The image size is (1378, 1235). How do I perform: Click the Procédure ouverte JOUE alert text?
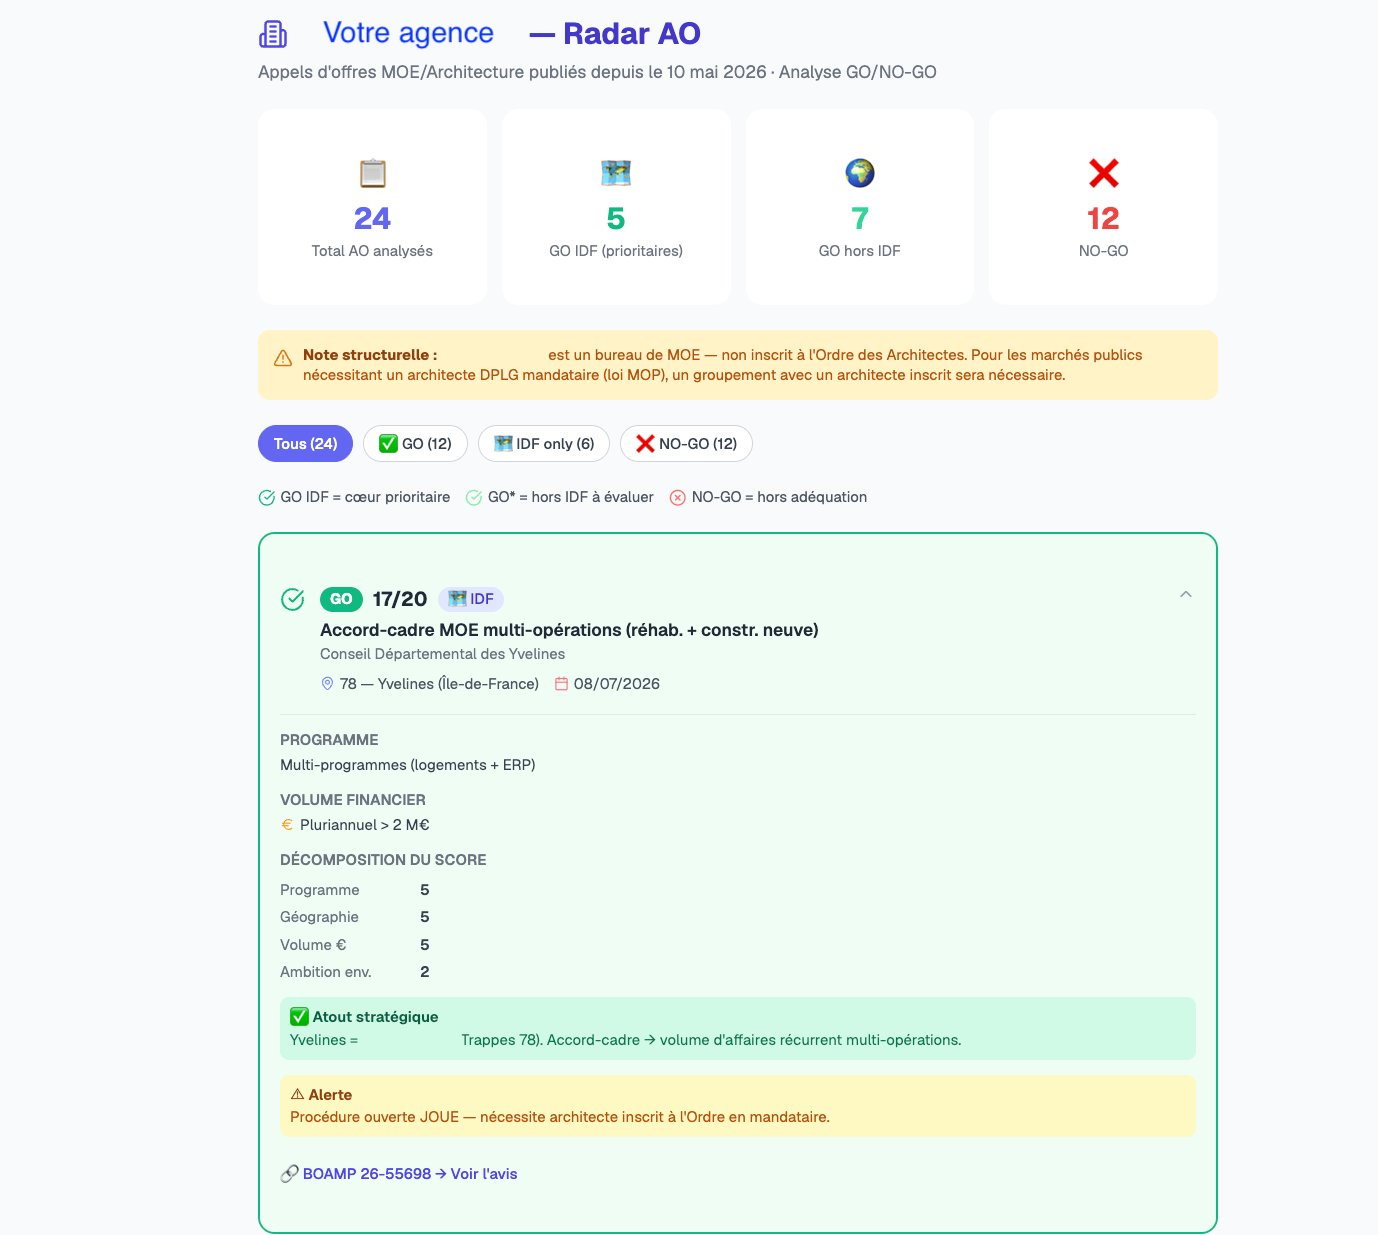coord(560,1117)
